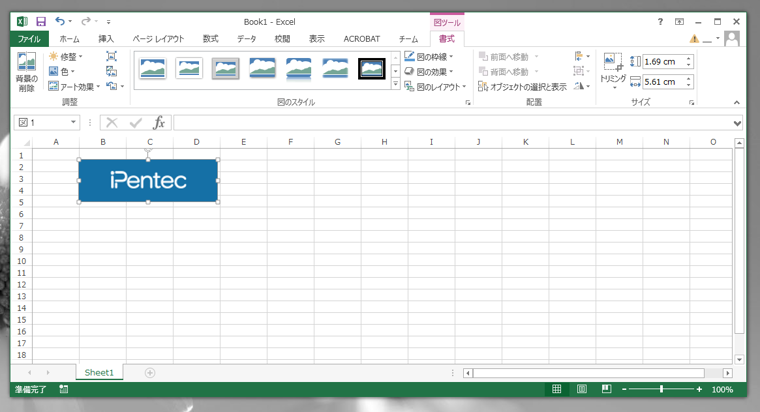Switch to the 表示 tab

[x=317, y=39]
